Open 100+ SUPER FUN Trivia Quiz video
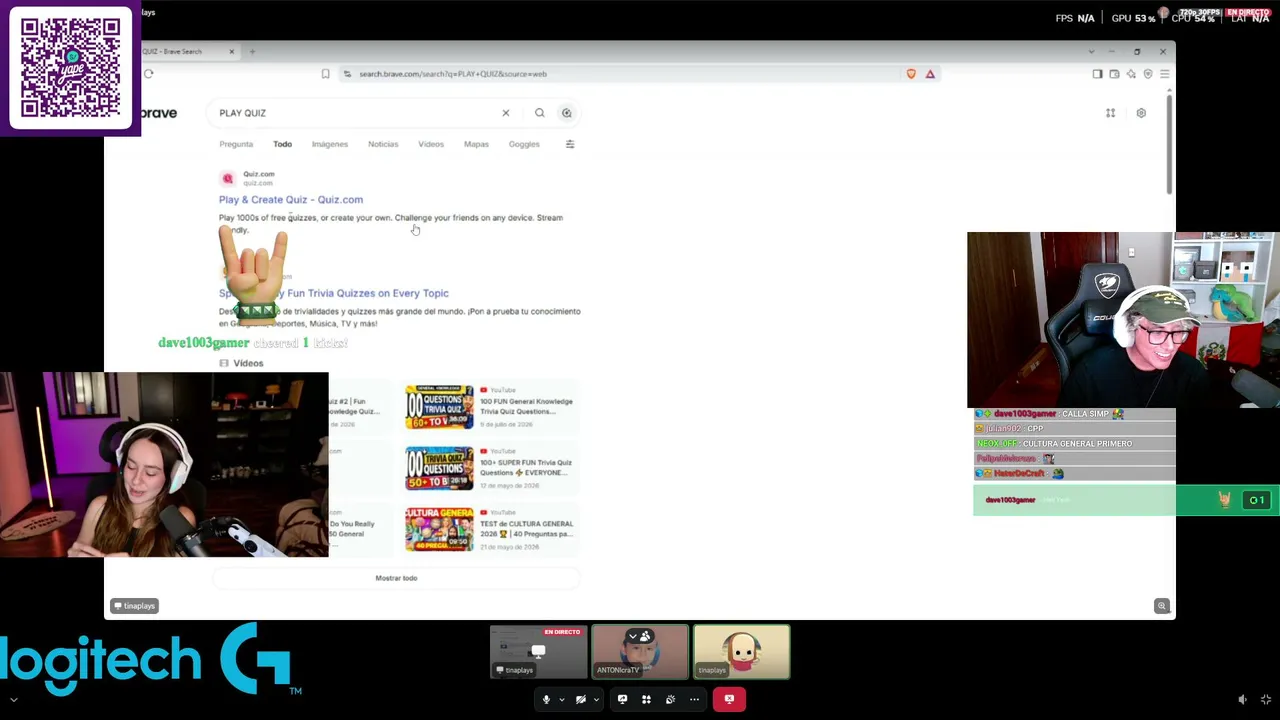 point(526,467)
